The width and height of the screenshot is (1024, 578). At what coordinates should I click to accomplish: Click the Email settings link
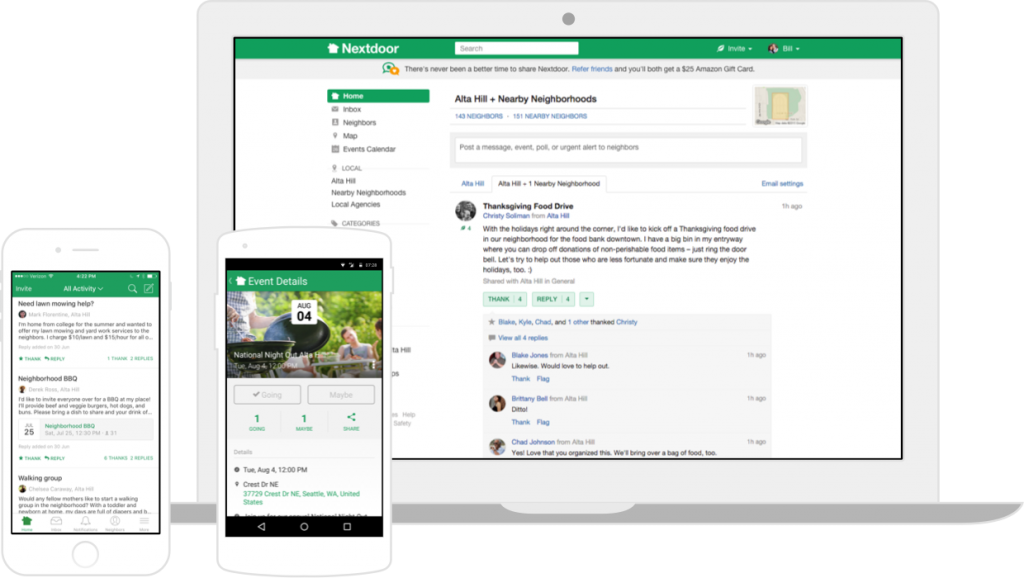782,184
